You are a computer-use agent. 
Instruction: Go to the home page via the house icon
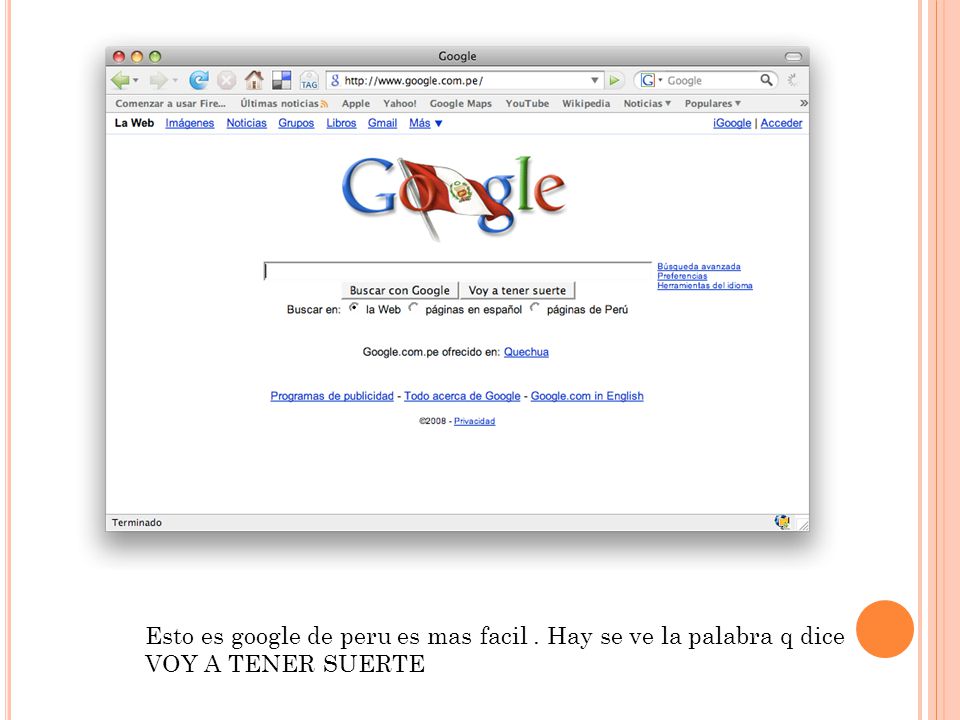[254, 80]
